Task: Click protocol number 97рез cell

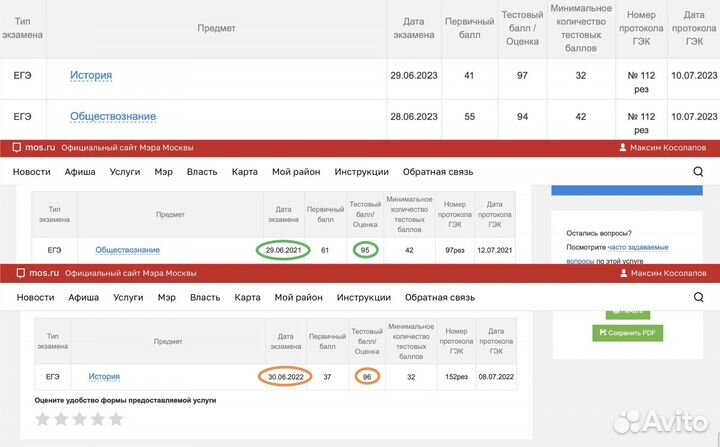Action: pyautogui.click(x=455, y=250)
